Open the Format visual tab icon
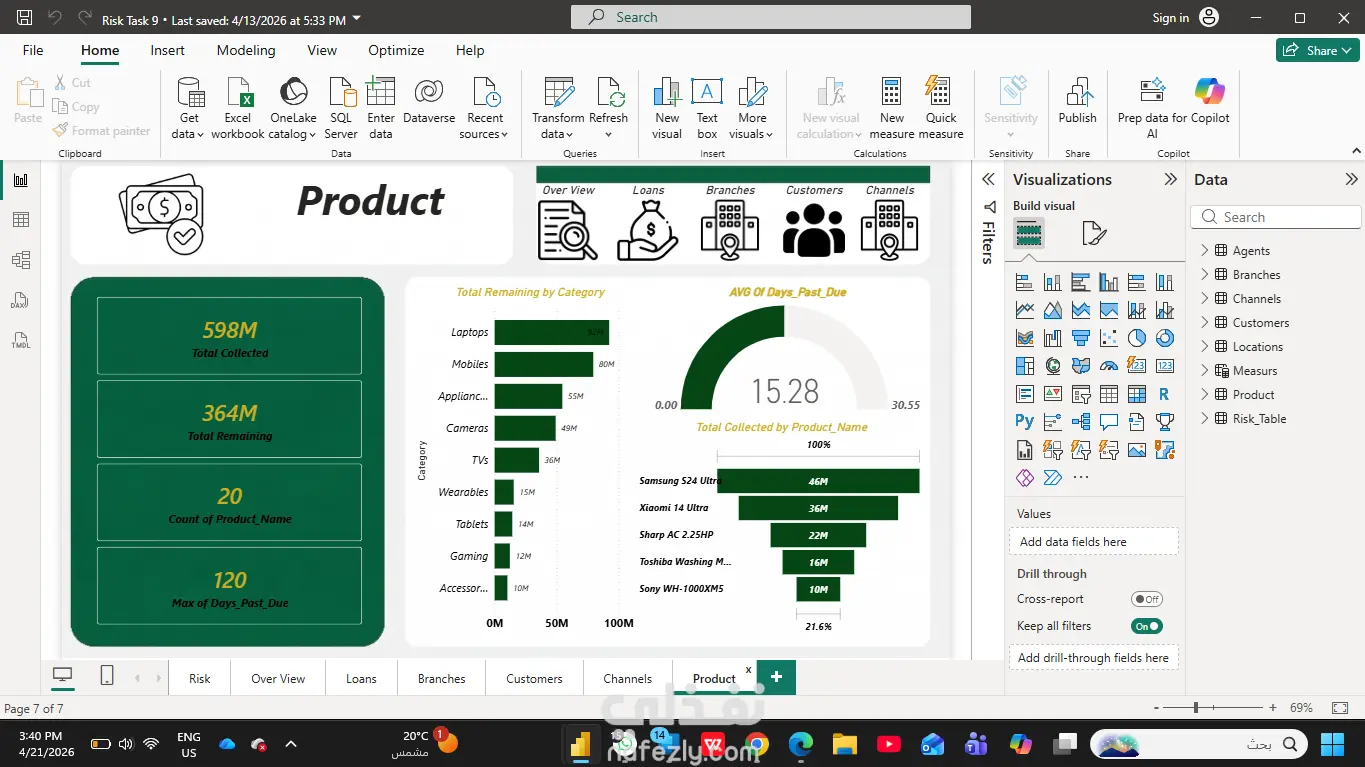The height and width of the screenshot is (767, 1365). [1094, 234]
